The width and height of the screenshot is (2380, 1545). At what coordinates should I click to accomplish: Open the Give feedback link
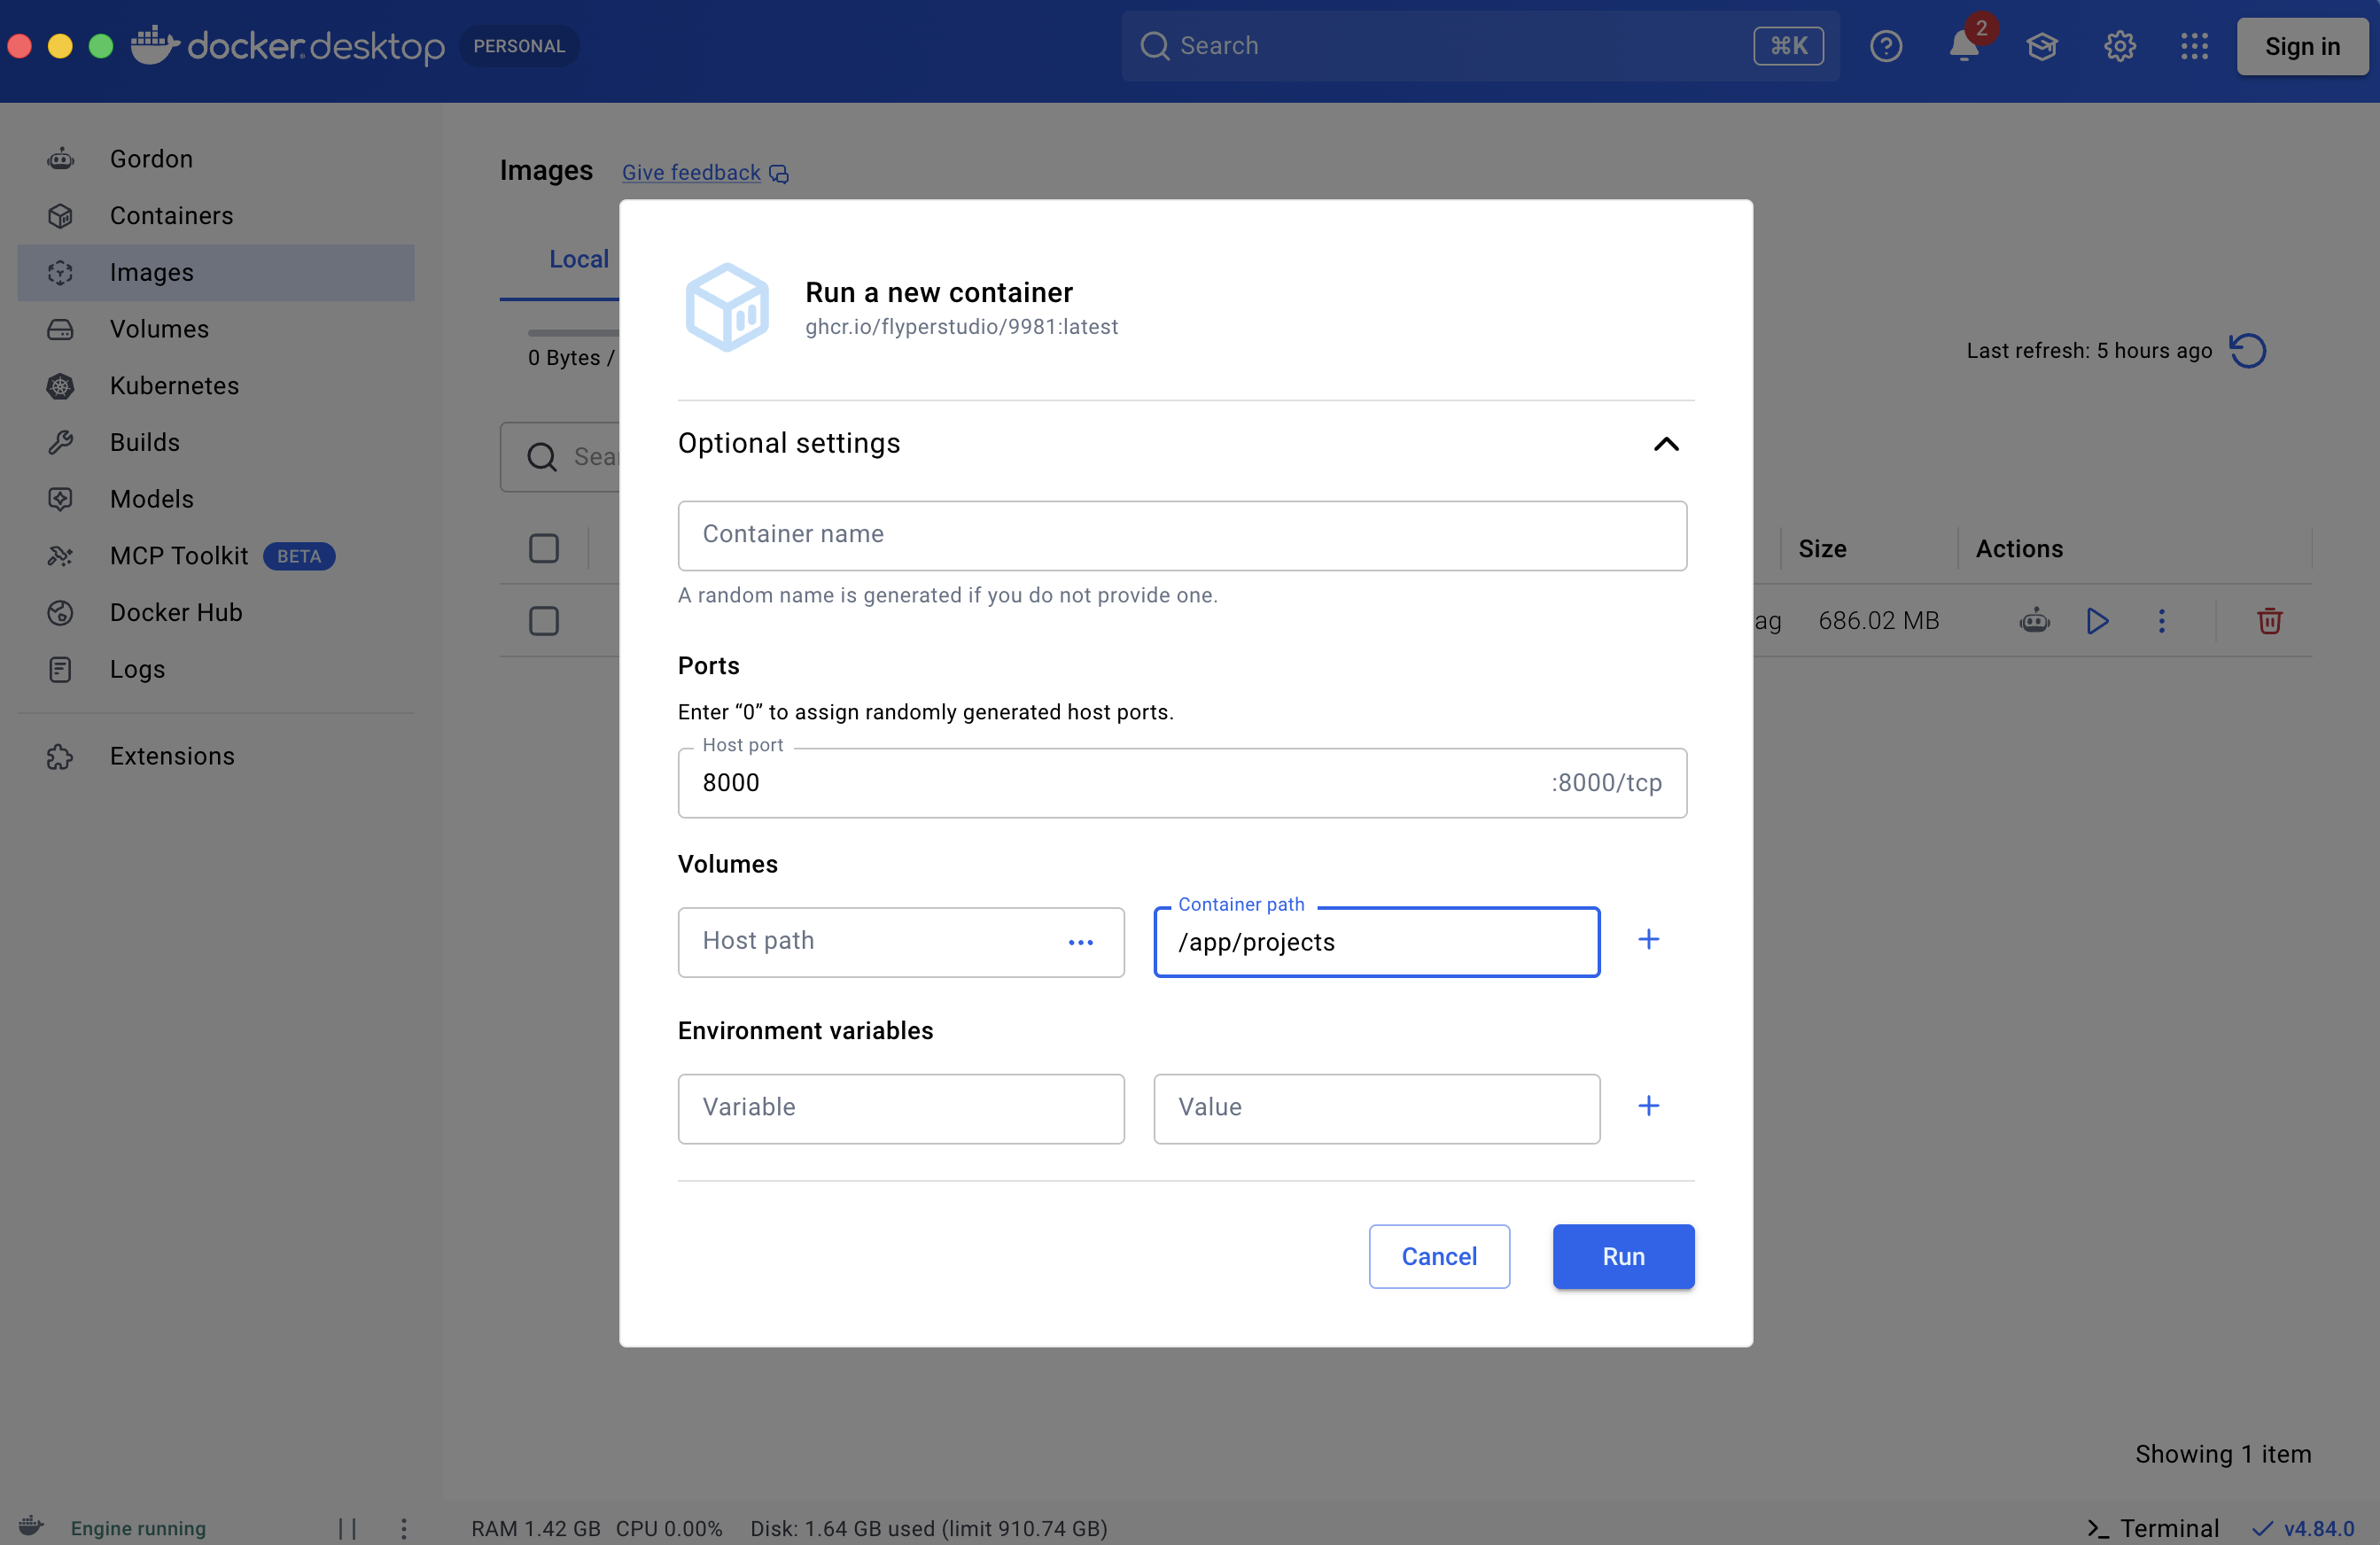pyautogui.click(x=705, y=173)
